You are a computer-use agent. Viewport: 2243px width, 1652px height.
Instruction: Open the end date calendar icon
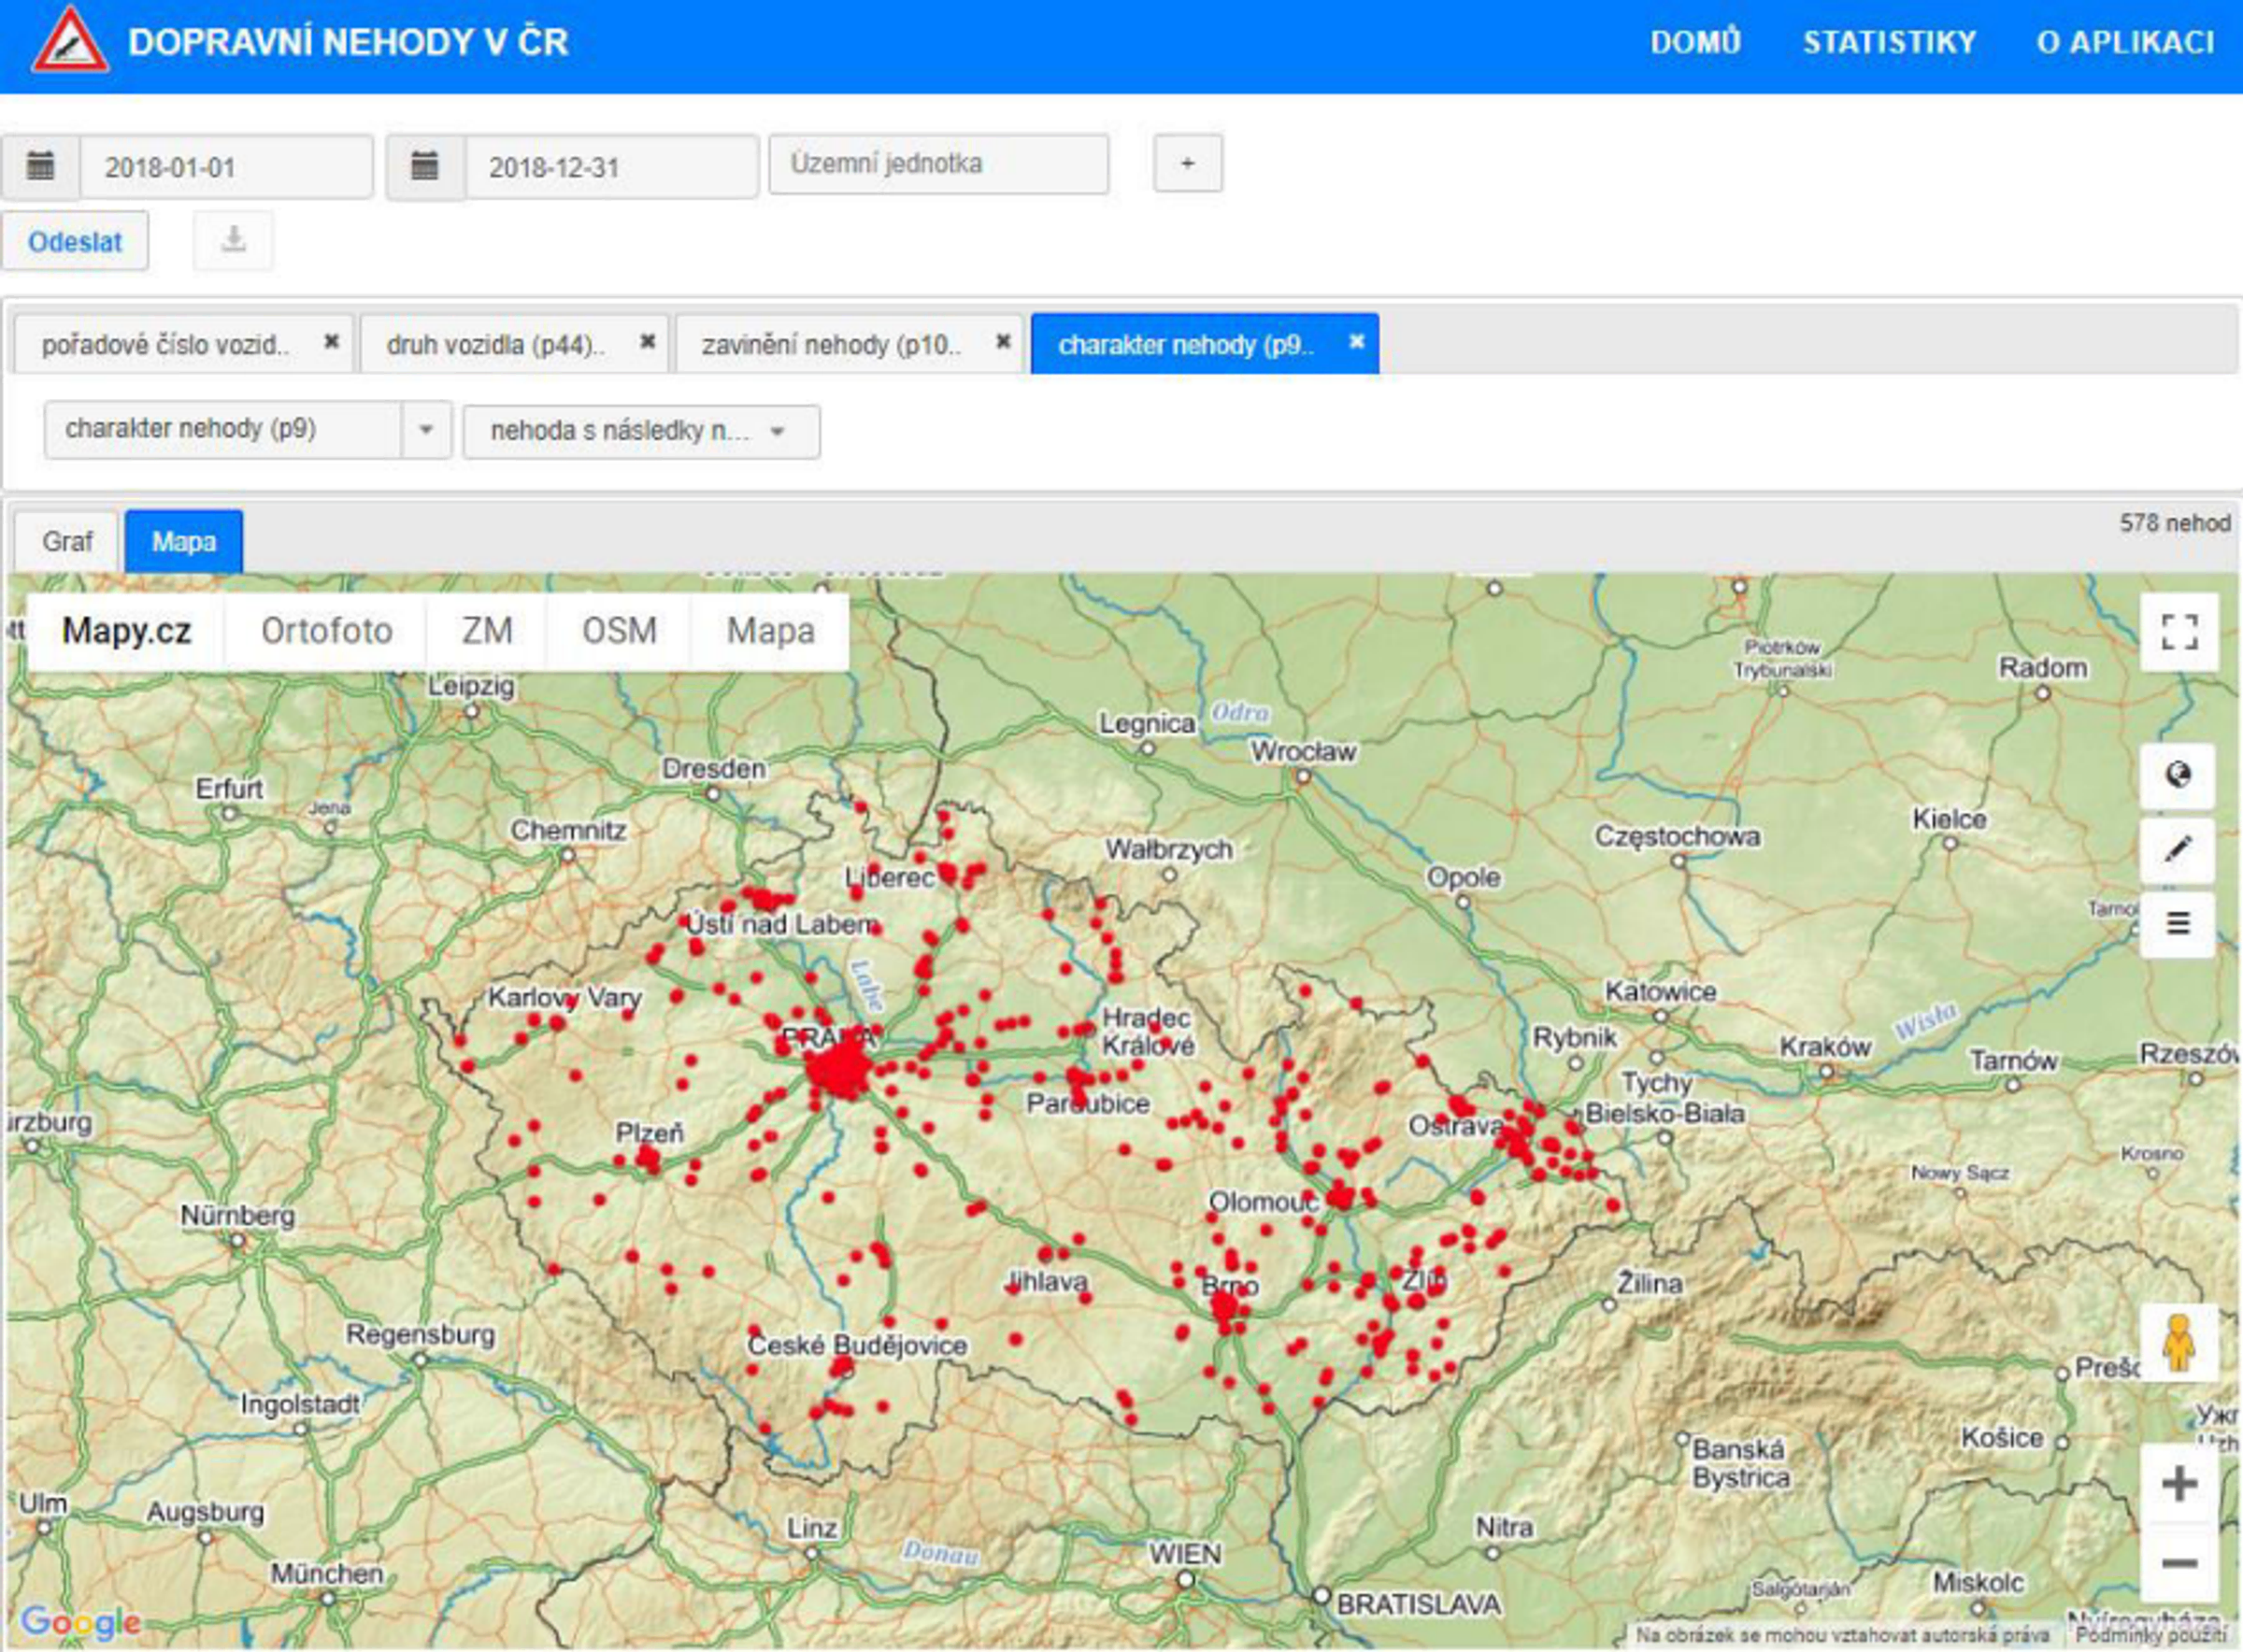425,166
